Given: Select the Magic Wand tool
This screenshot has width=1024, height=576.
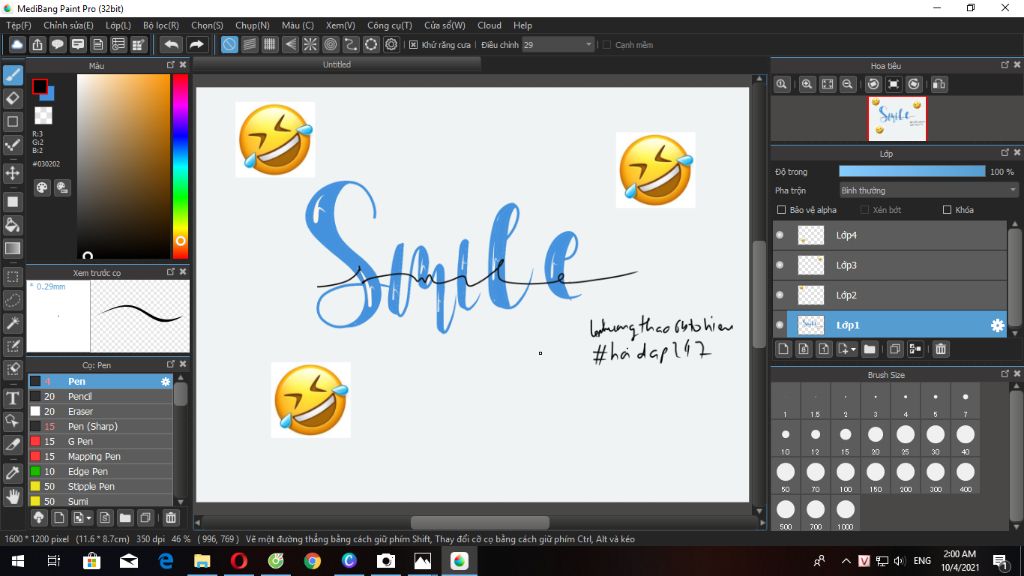Looking at the screenshot, I should point(13,323).
